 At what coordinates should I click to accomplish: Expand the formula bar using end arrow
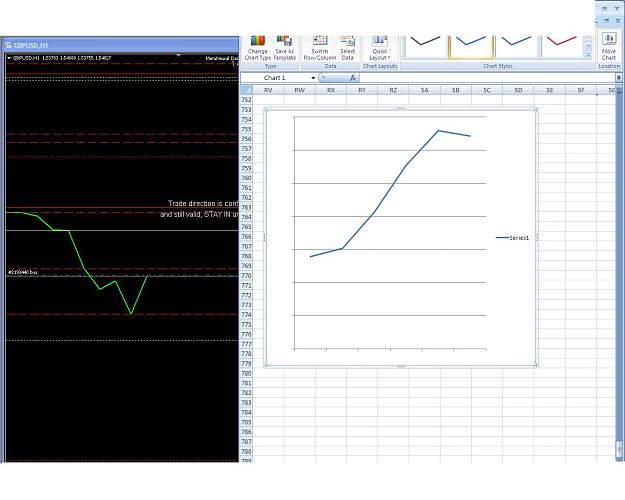[619, 78]
